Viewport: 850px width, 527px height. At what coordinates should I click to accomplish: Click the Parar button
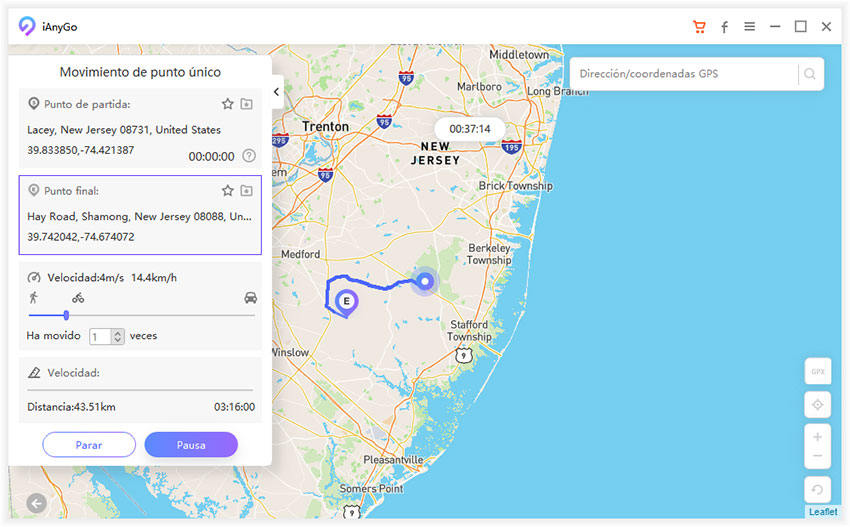click(89, 445)
